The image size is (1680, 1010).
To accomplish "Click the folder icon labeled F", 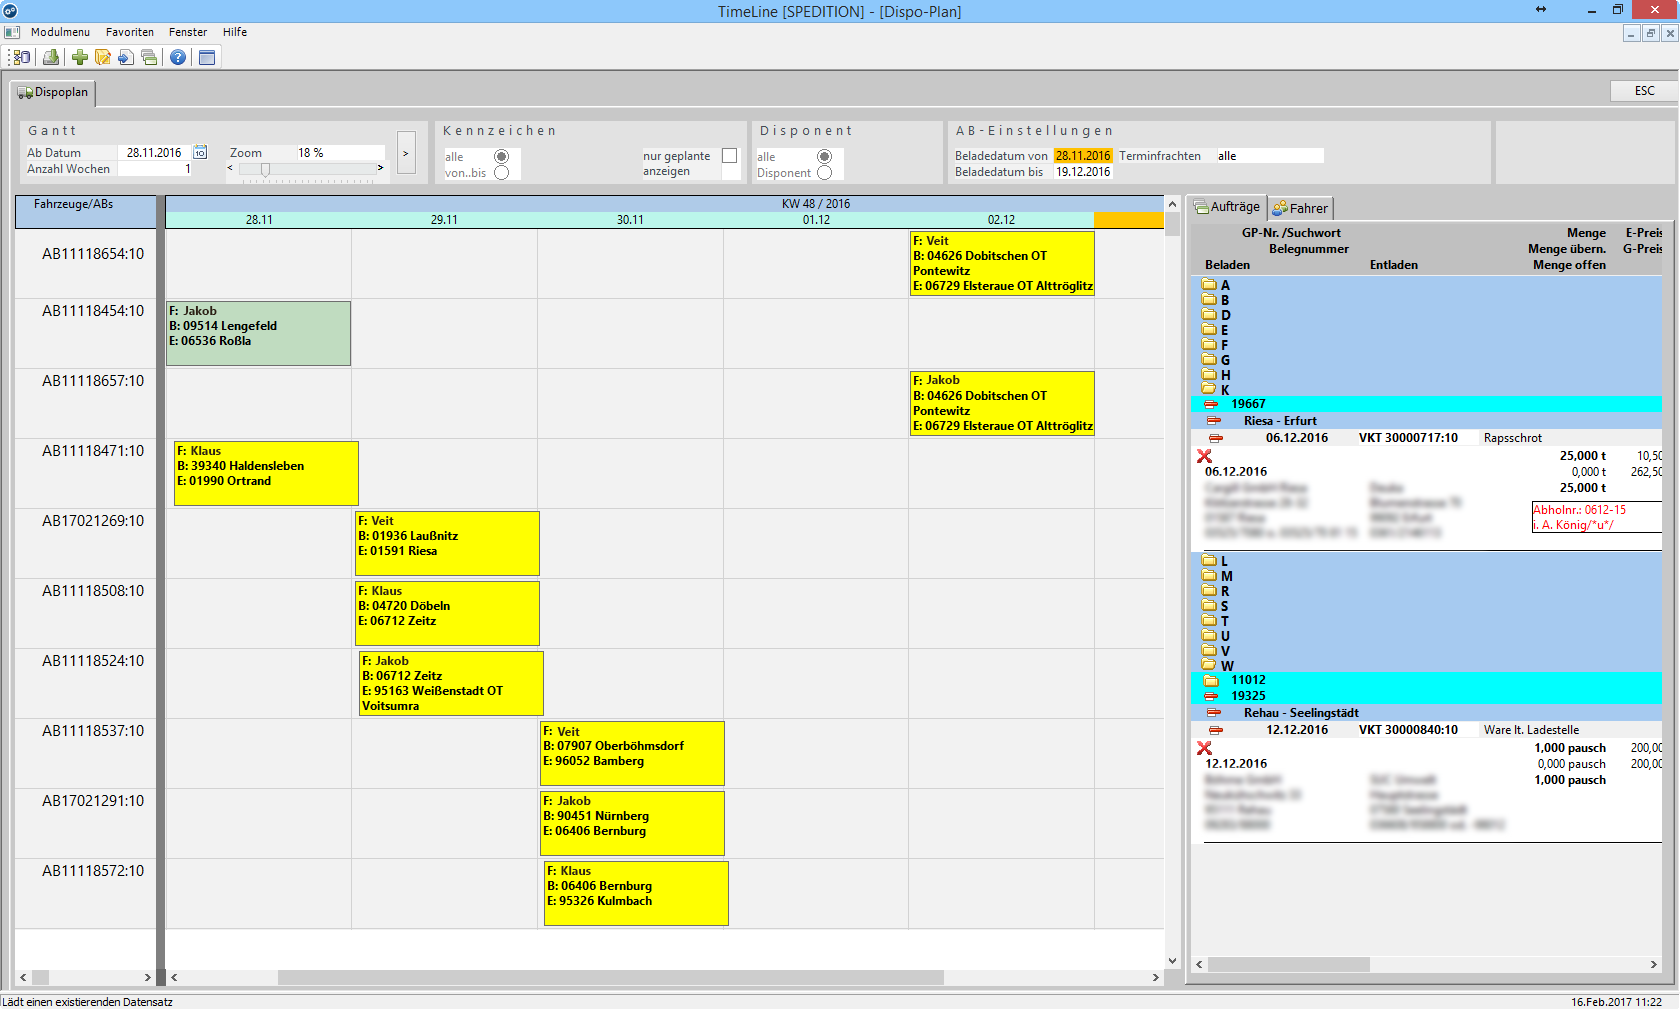I will [x=1209, y=345].
